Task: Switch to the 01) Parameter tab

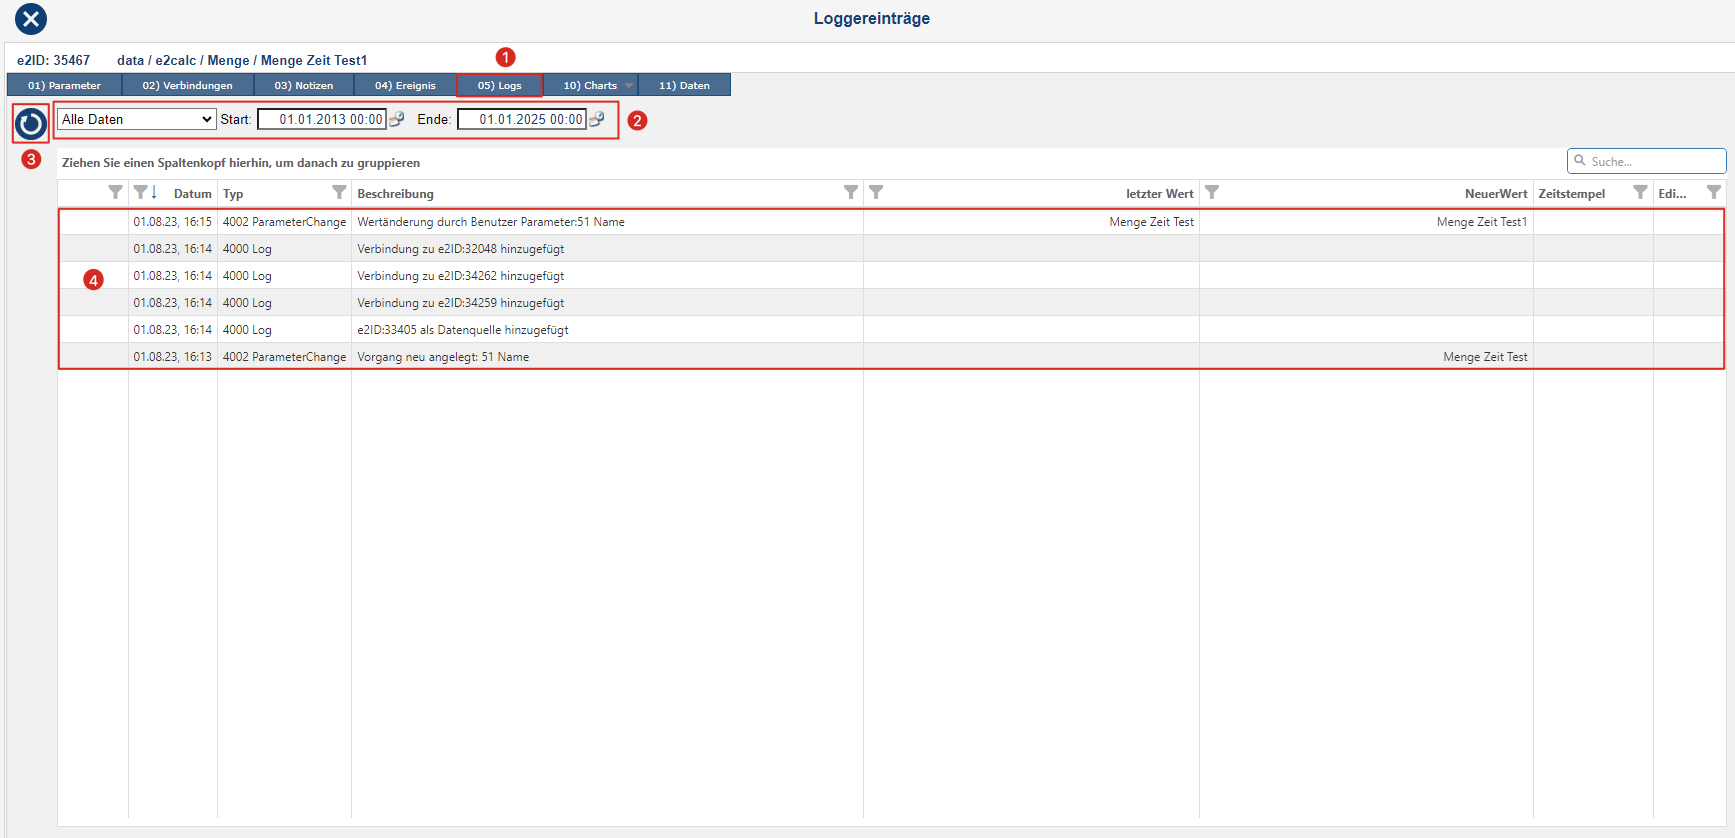Action: pos(64,86)
